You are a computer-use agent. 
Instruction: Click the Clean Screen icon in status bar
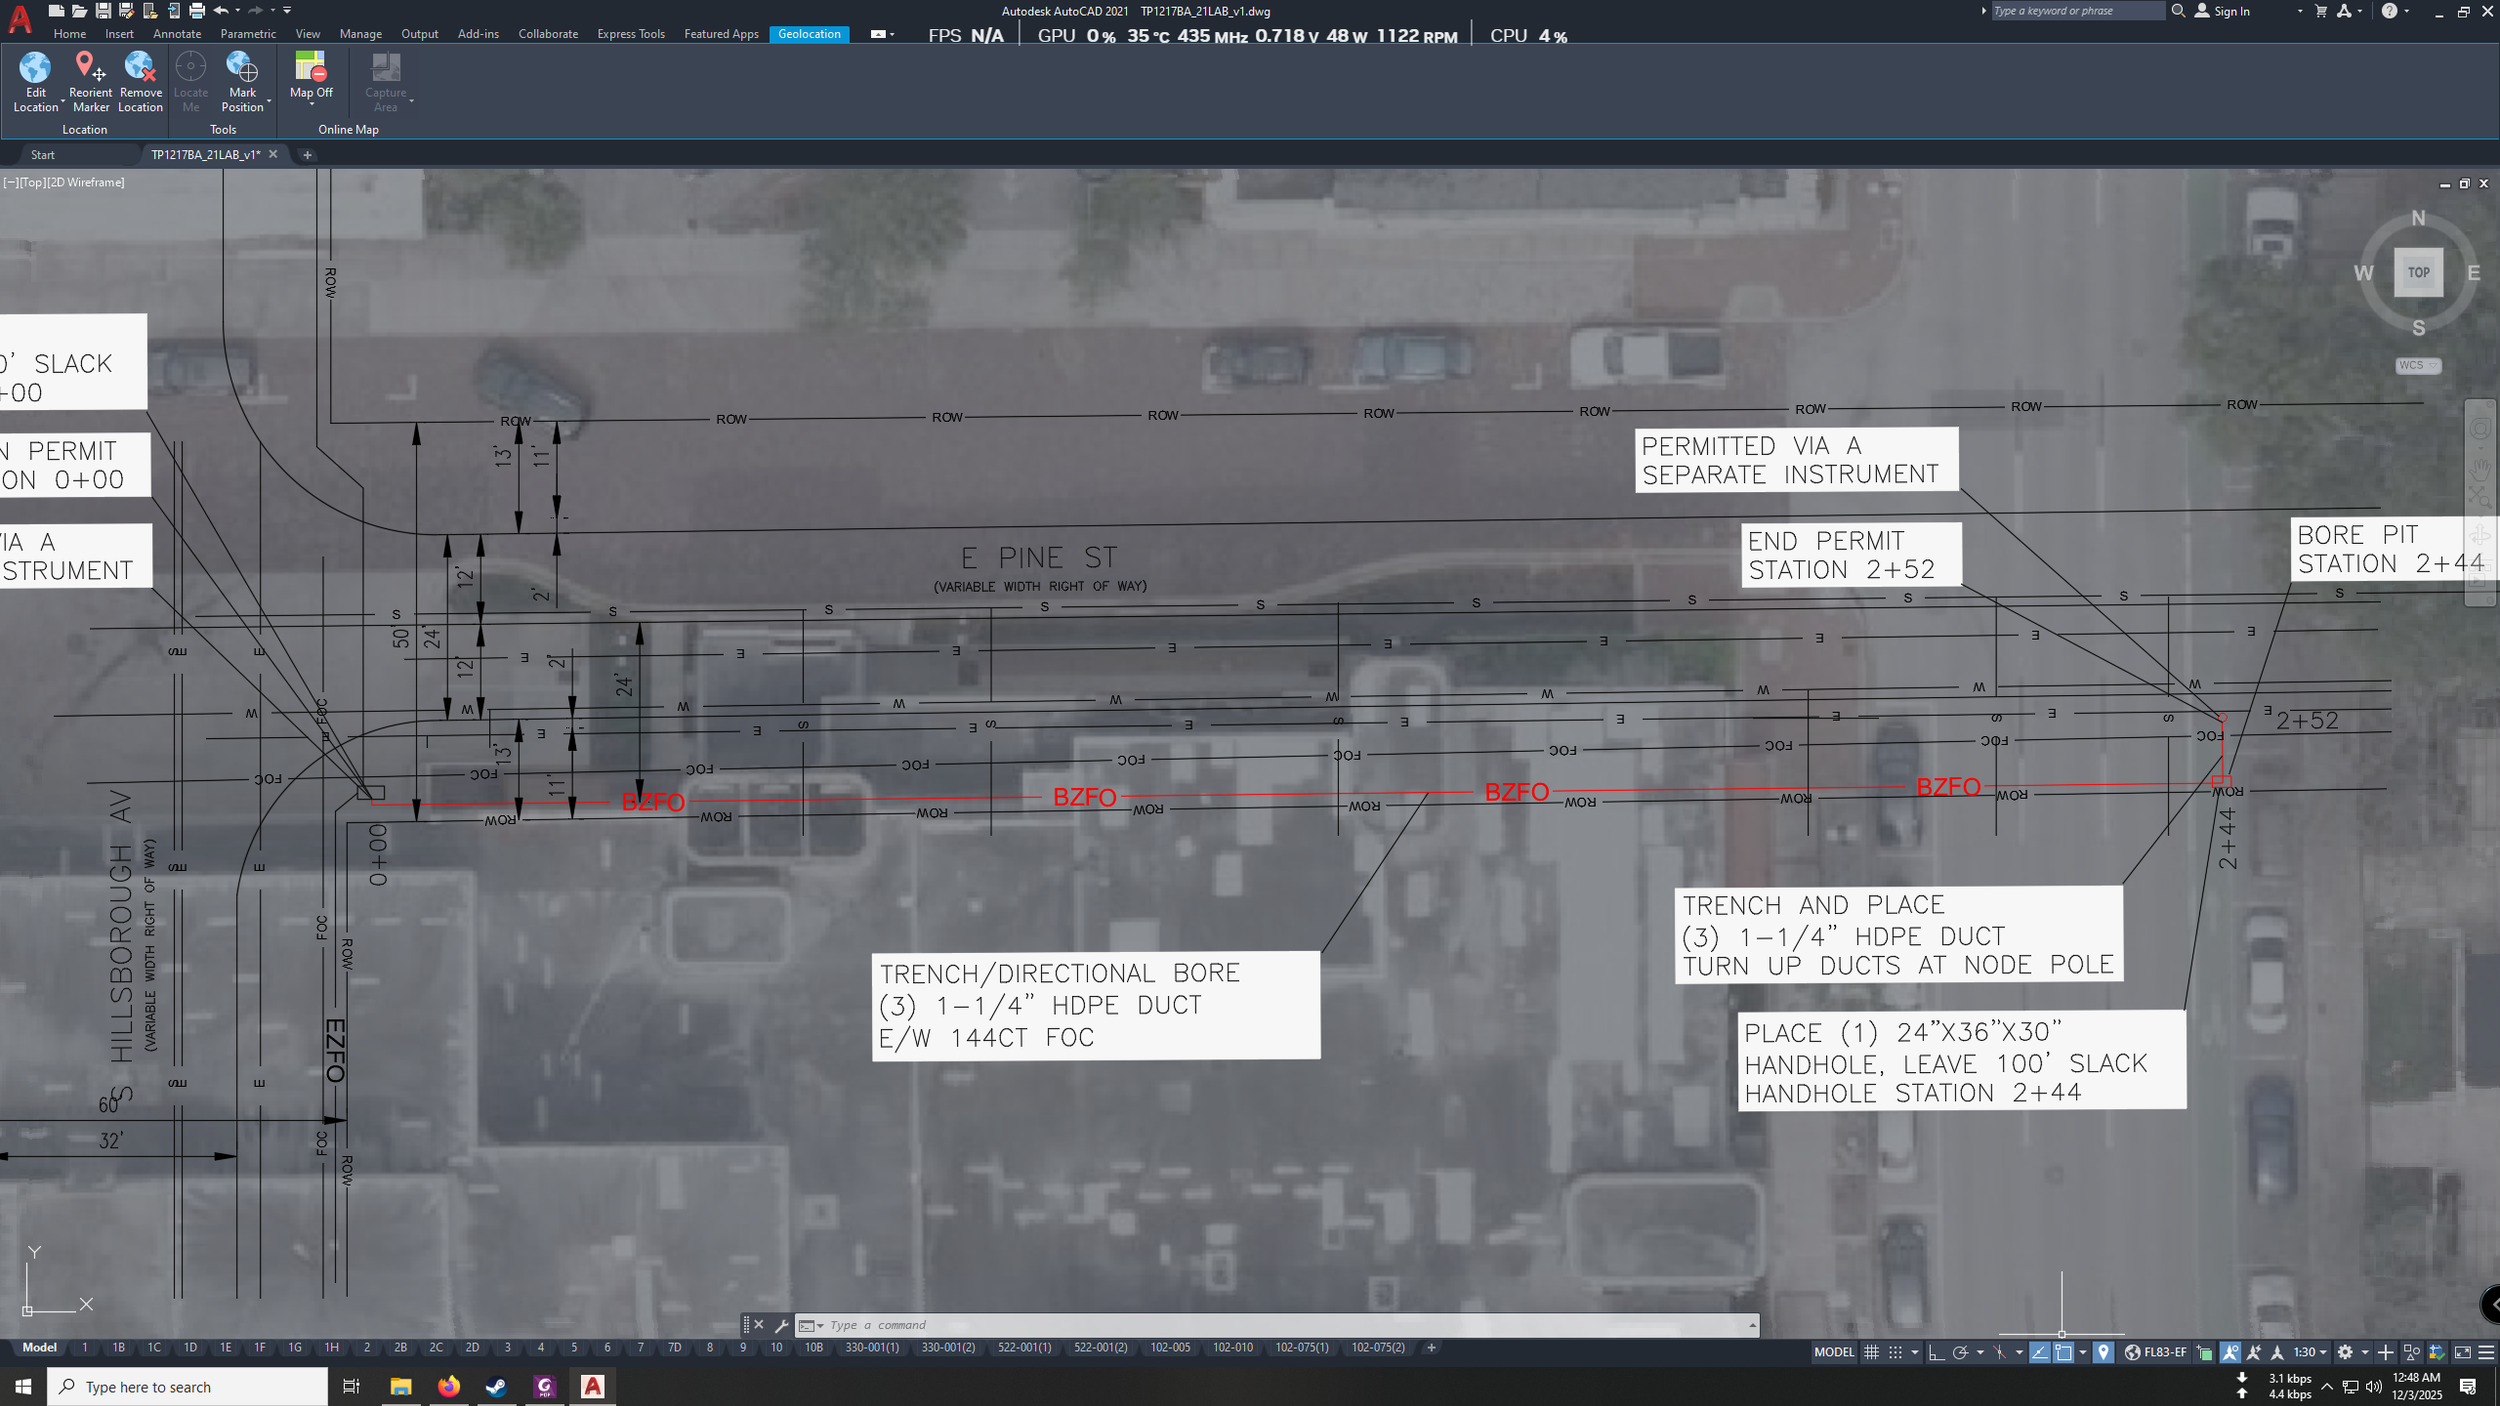(2462, 1352)
